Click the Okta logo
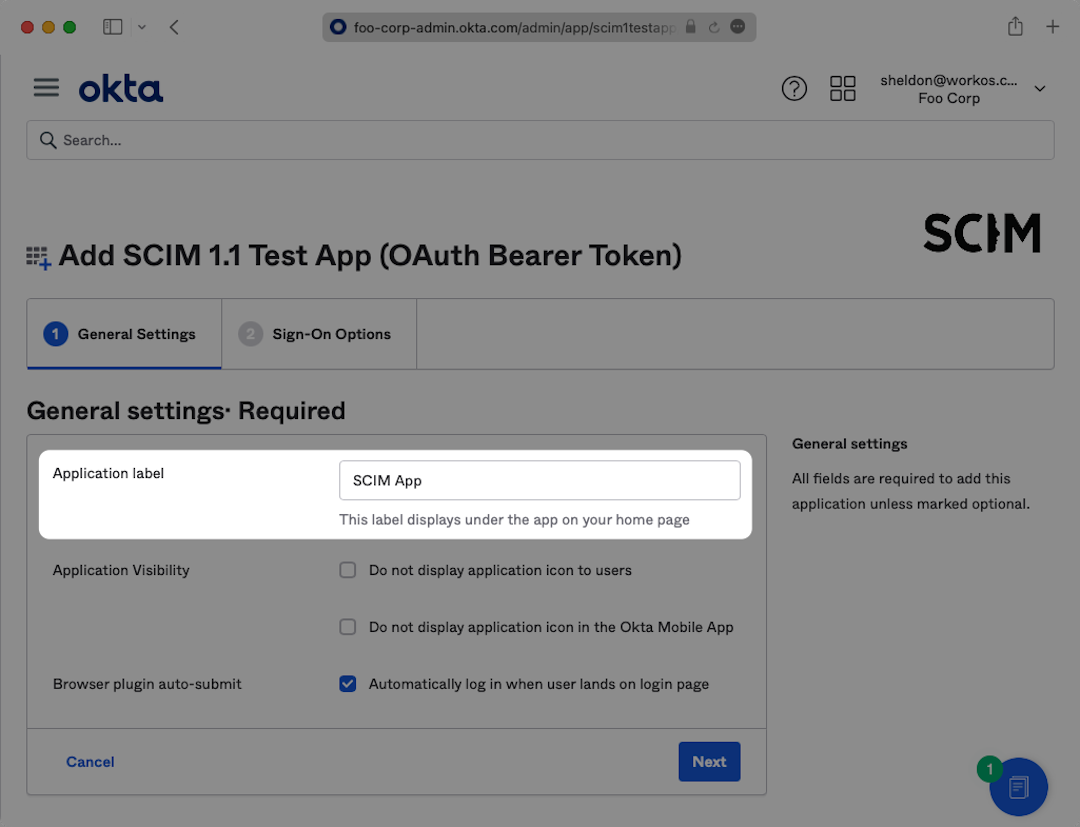Image resolution: width=1080 pixels, height=827 pixels. tap(121, 89)
